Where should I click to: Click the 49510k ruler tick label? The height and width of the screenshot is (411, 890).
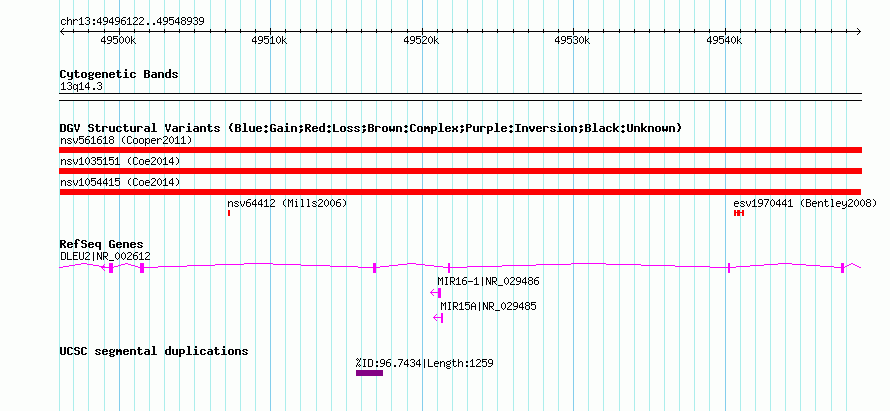(270, 41)
